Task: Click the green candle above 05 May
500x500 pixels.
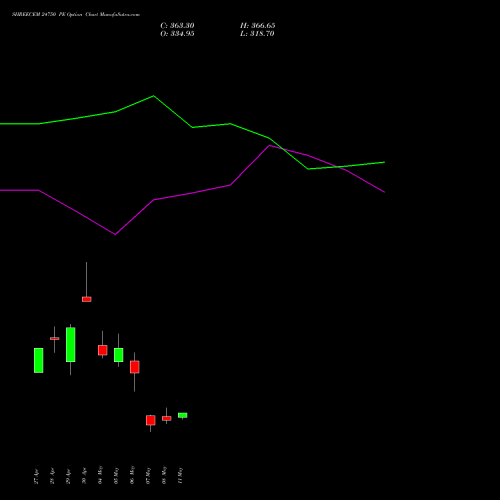Action: (x=119, y=355)
